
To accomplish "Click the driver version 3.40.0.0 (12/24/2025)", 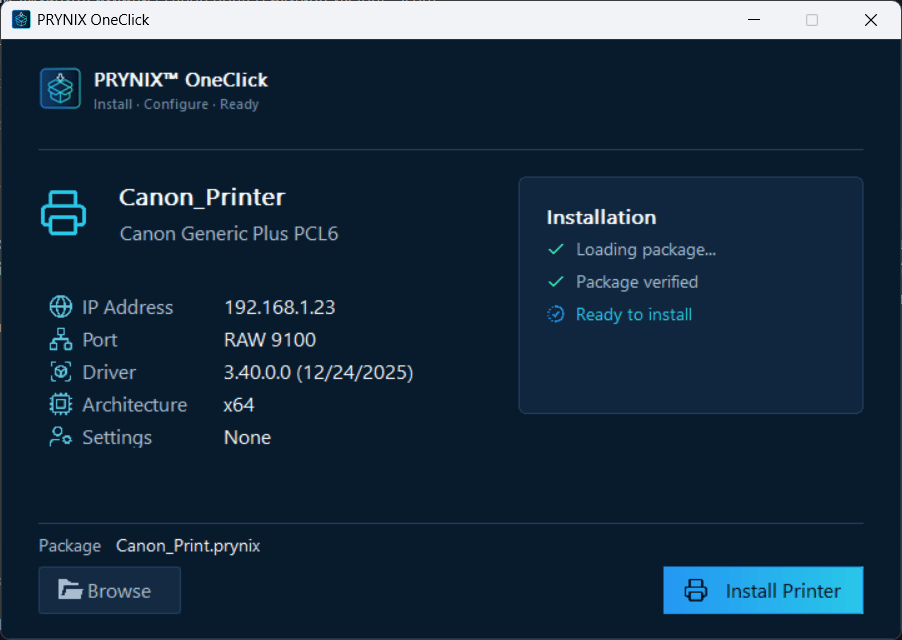I will 318,373.
